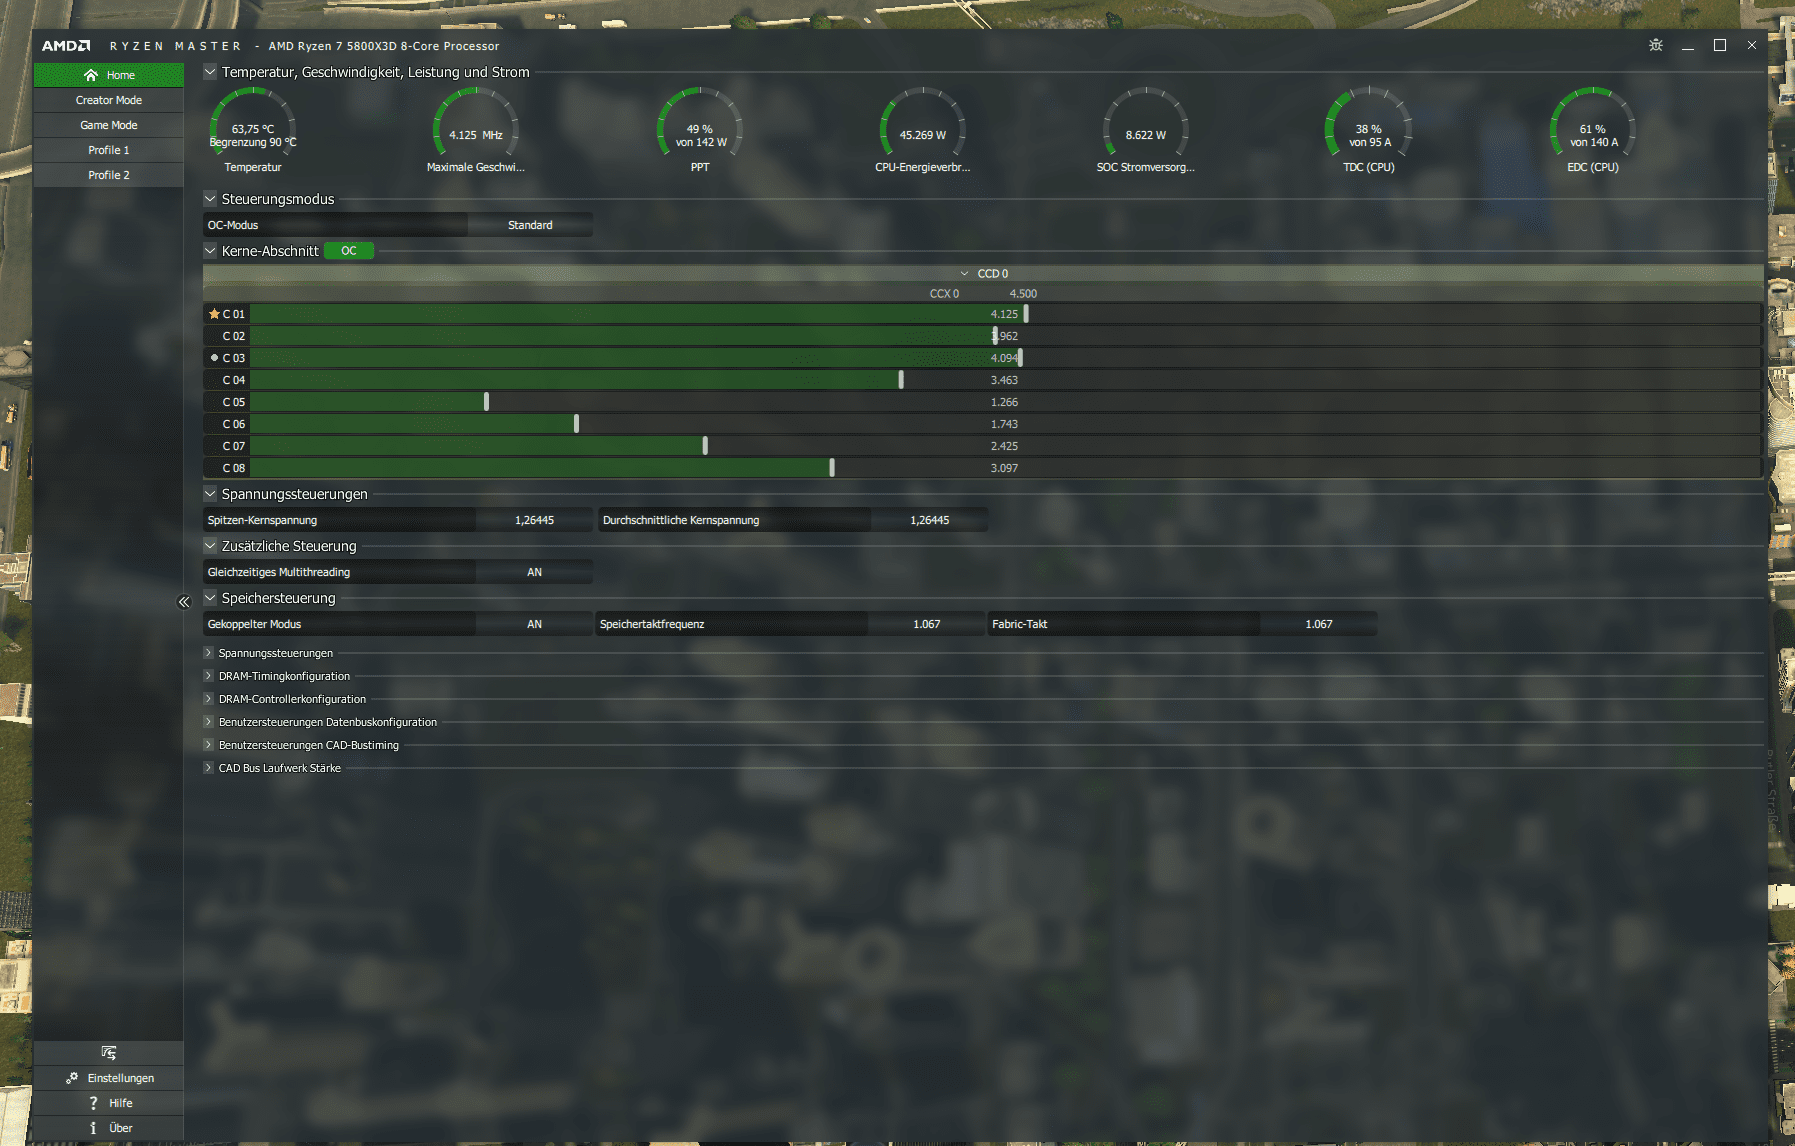Screen dimensions: 1795x1146
Task: Click the bug report icon in title bar
Action: (x=1656, y=45)
